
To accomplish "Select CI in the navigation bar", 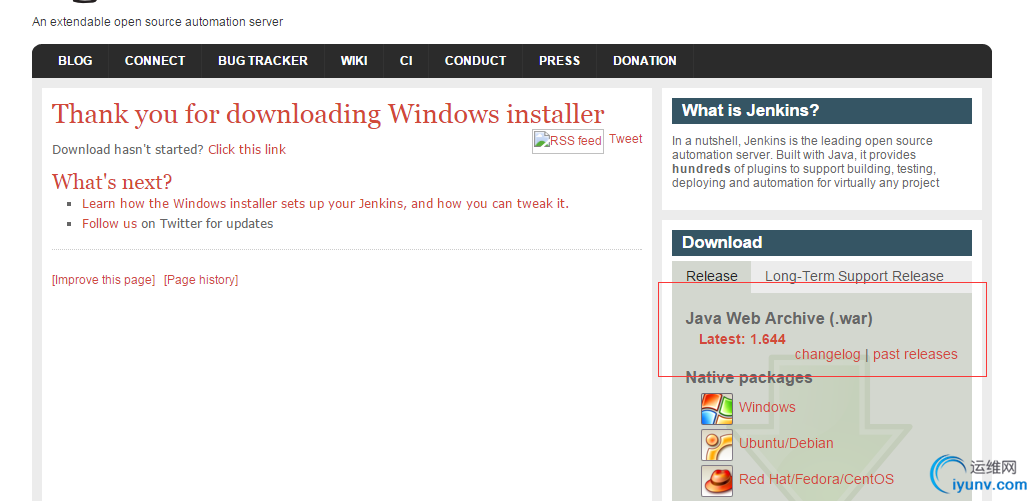I will pyautogui.click(x=406, y=61).
